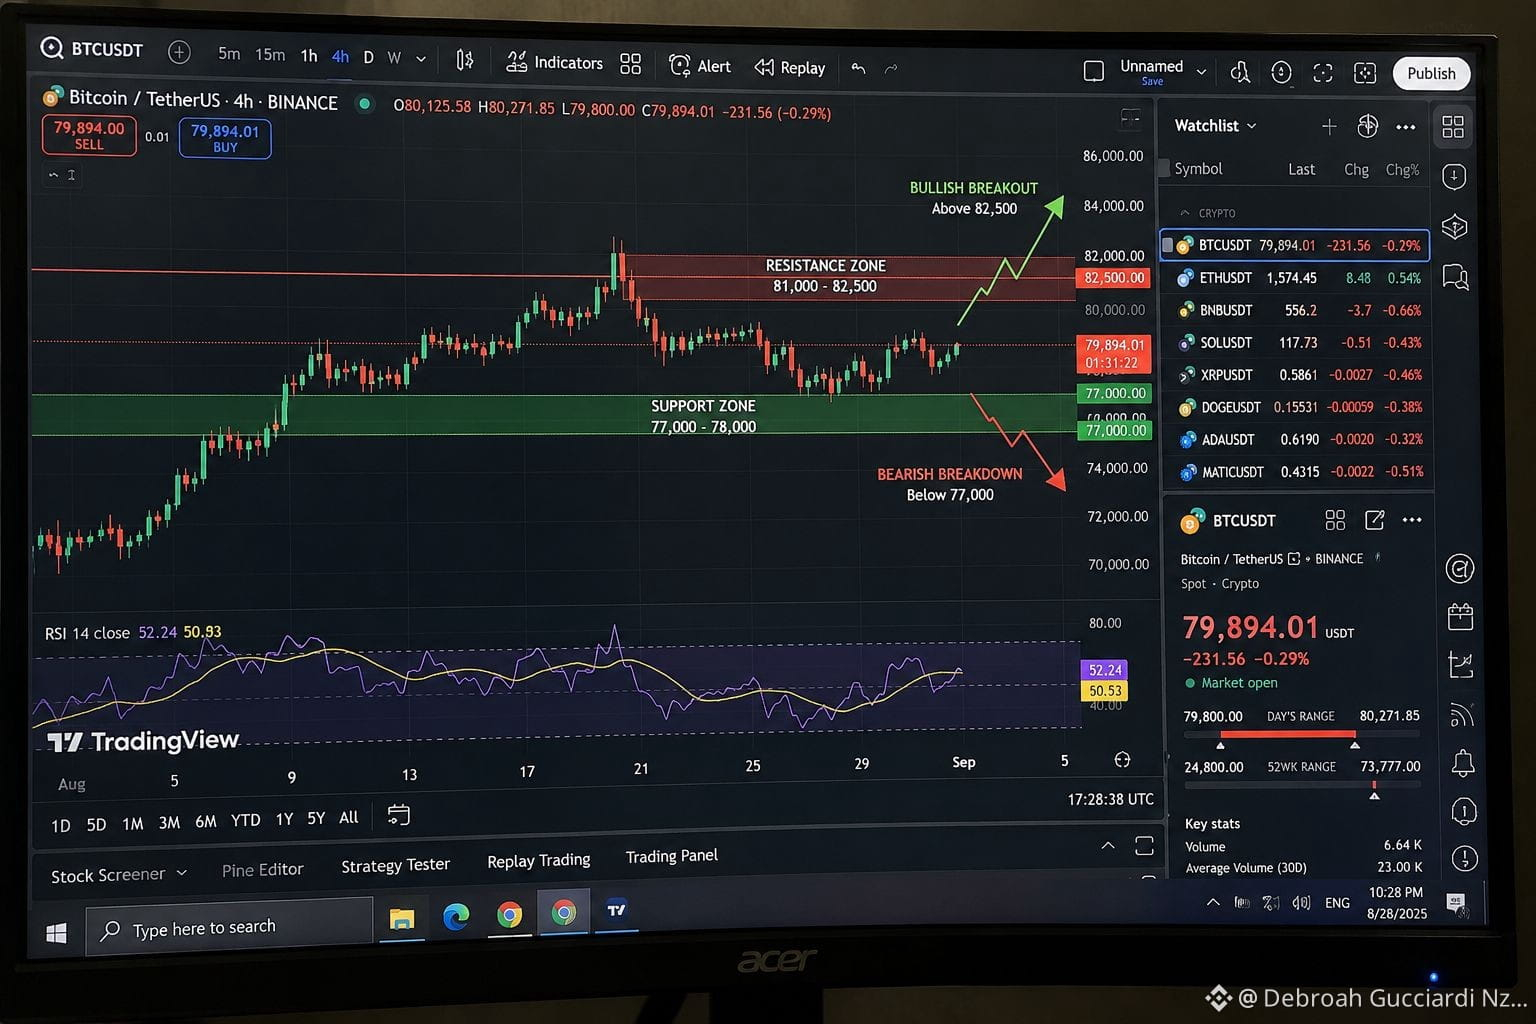Open symbol search on BTCUSDT in top toolbar
Viewport: 1536px width, 1024px height.
coord(92,49)
